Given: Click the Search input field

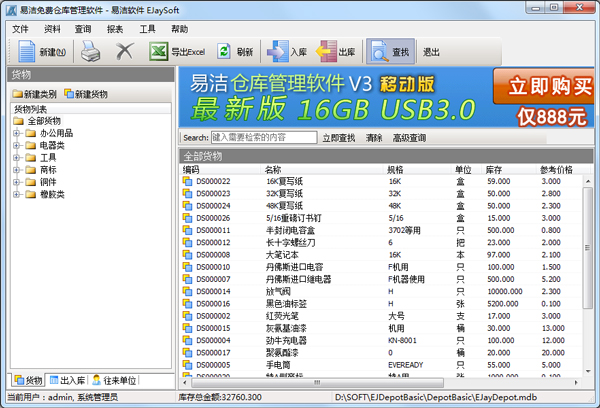Looking at the screenshot, I should point(262,137).
